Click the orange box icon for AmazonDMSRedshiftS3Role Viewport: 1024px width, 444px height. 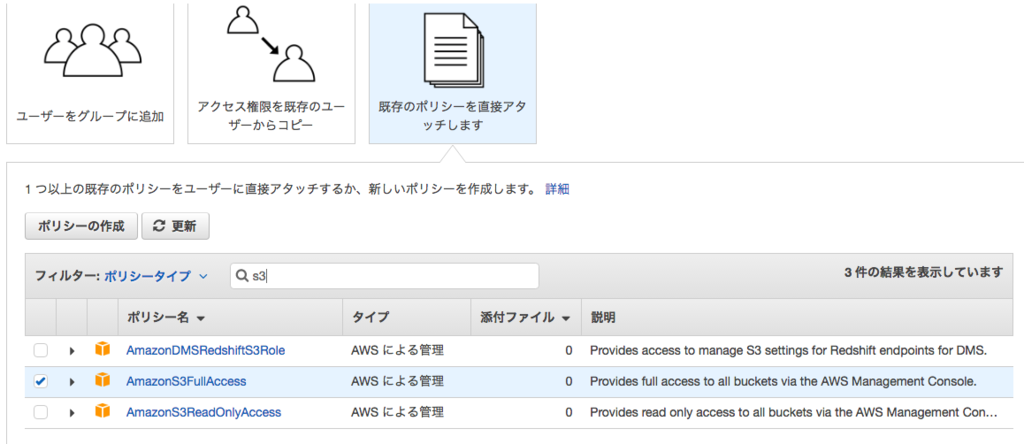point(103,350)
